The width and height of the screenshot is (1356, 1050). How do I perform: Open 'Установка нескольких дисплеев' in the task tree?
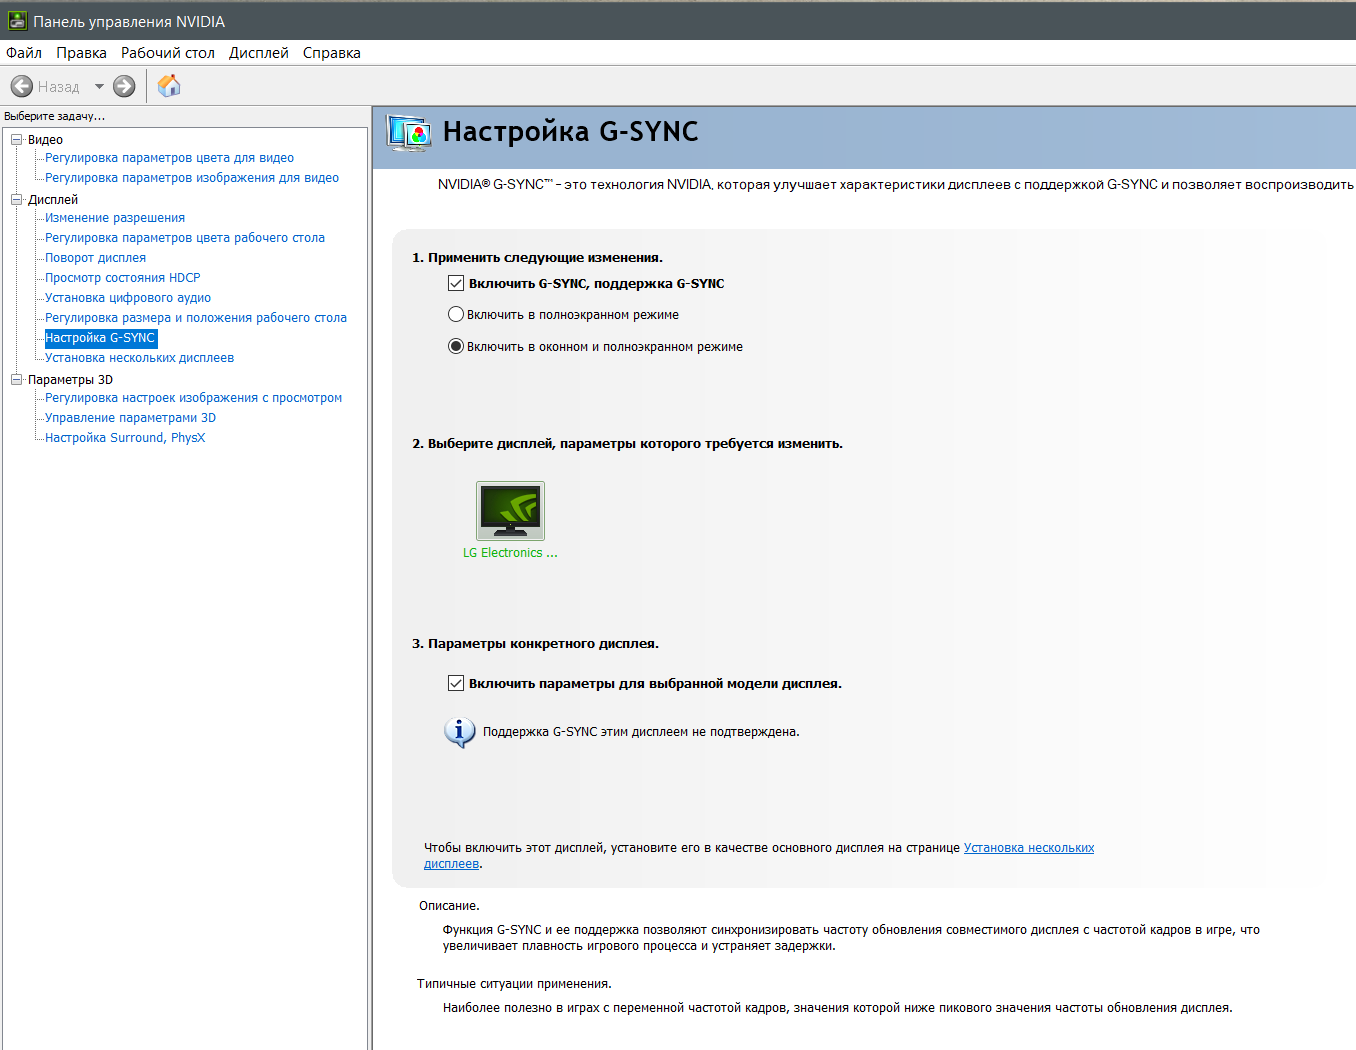(x=139, y=358)
